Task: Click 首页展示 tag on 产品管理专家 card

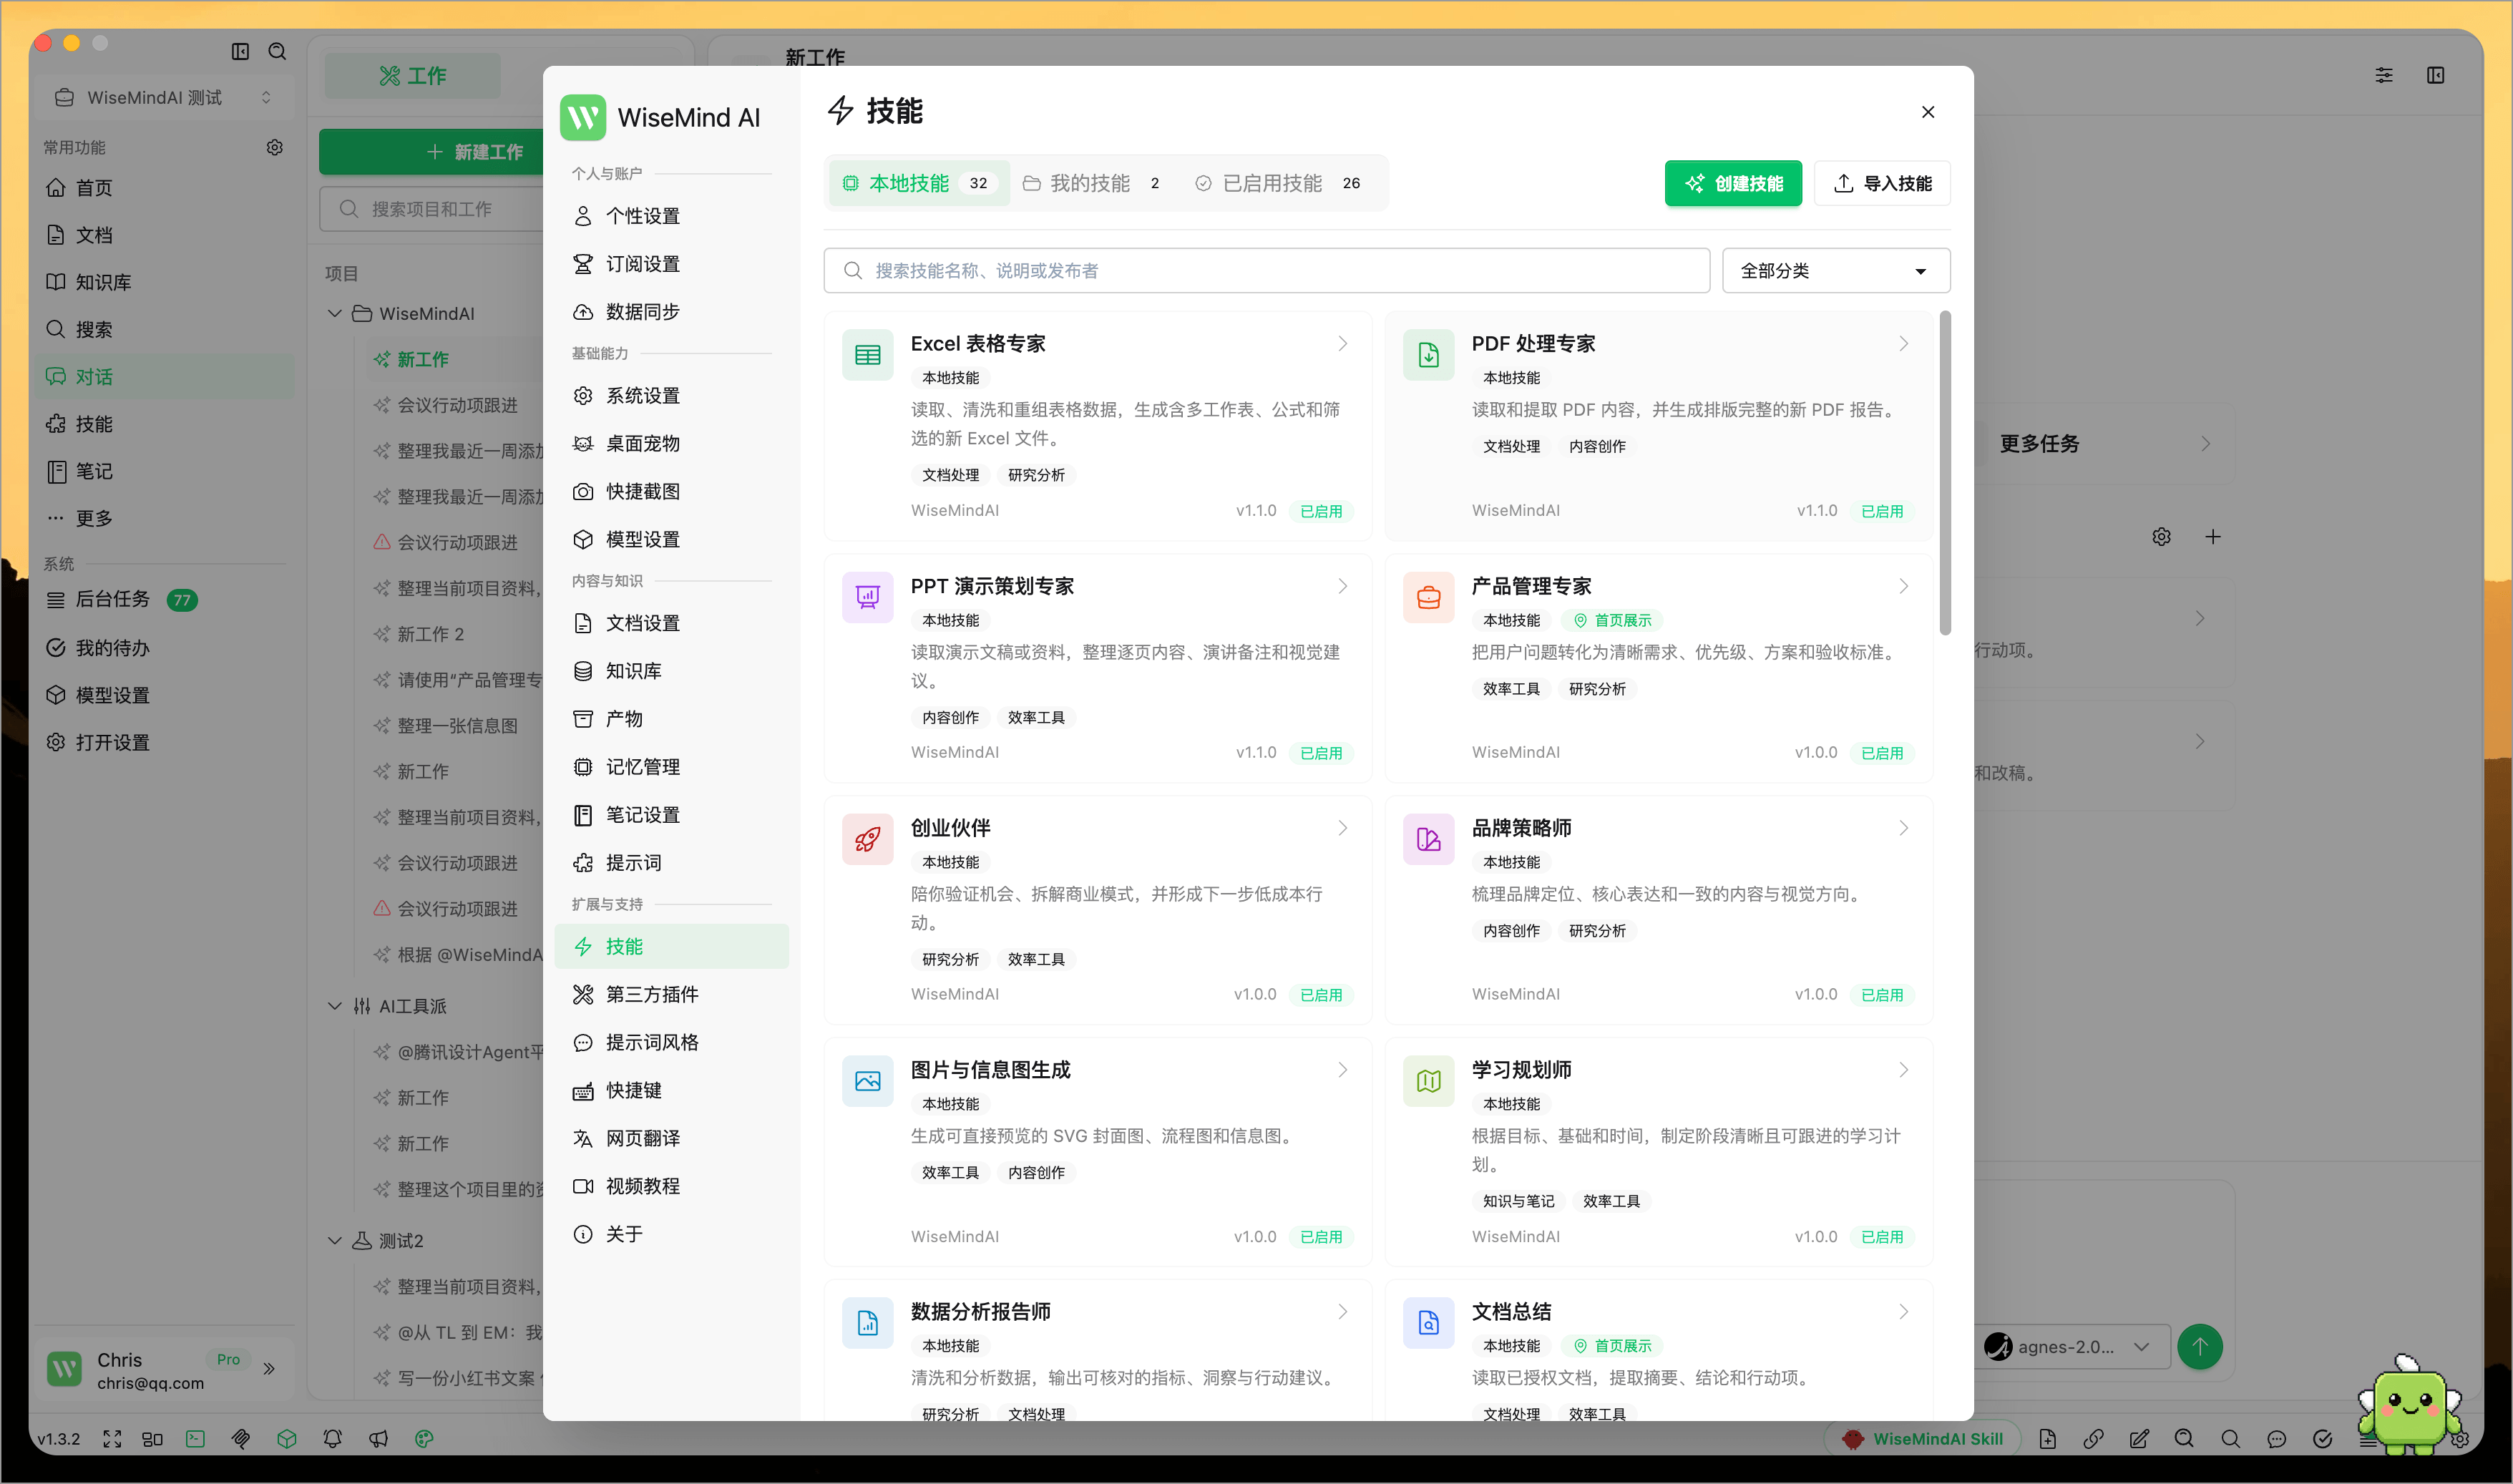Action: tap(1613, 620)
